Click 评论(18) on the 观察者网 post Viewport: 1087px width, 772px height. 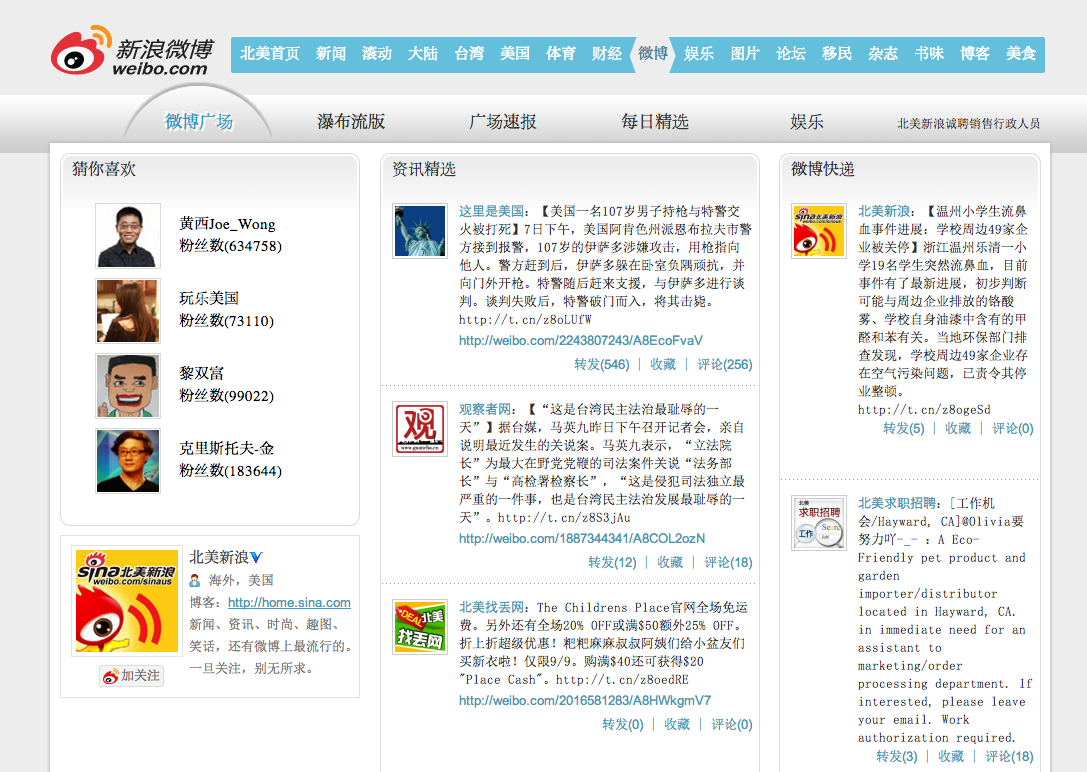coord(728,563)
